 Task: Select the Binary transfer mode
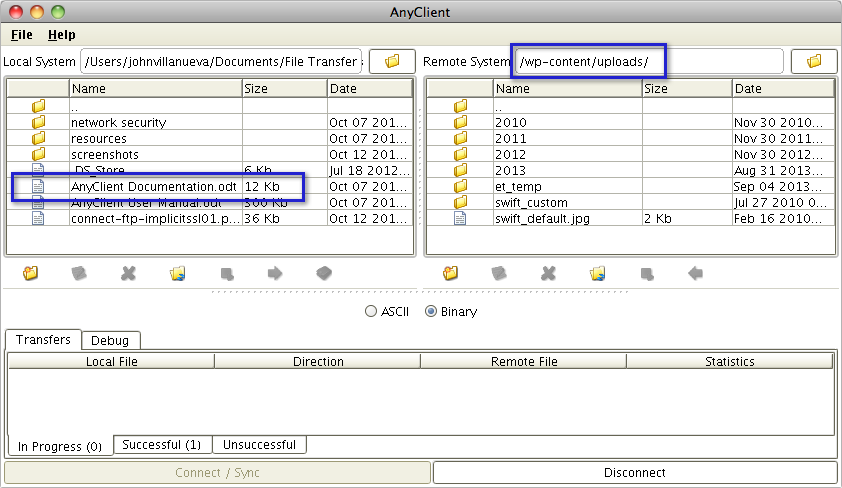pos(451,311)
